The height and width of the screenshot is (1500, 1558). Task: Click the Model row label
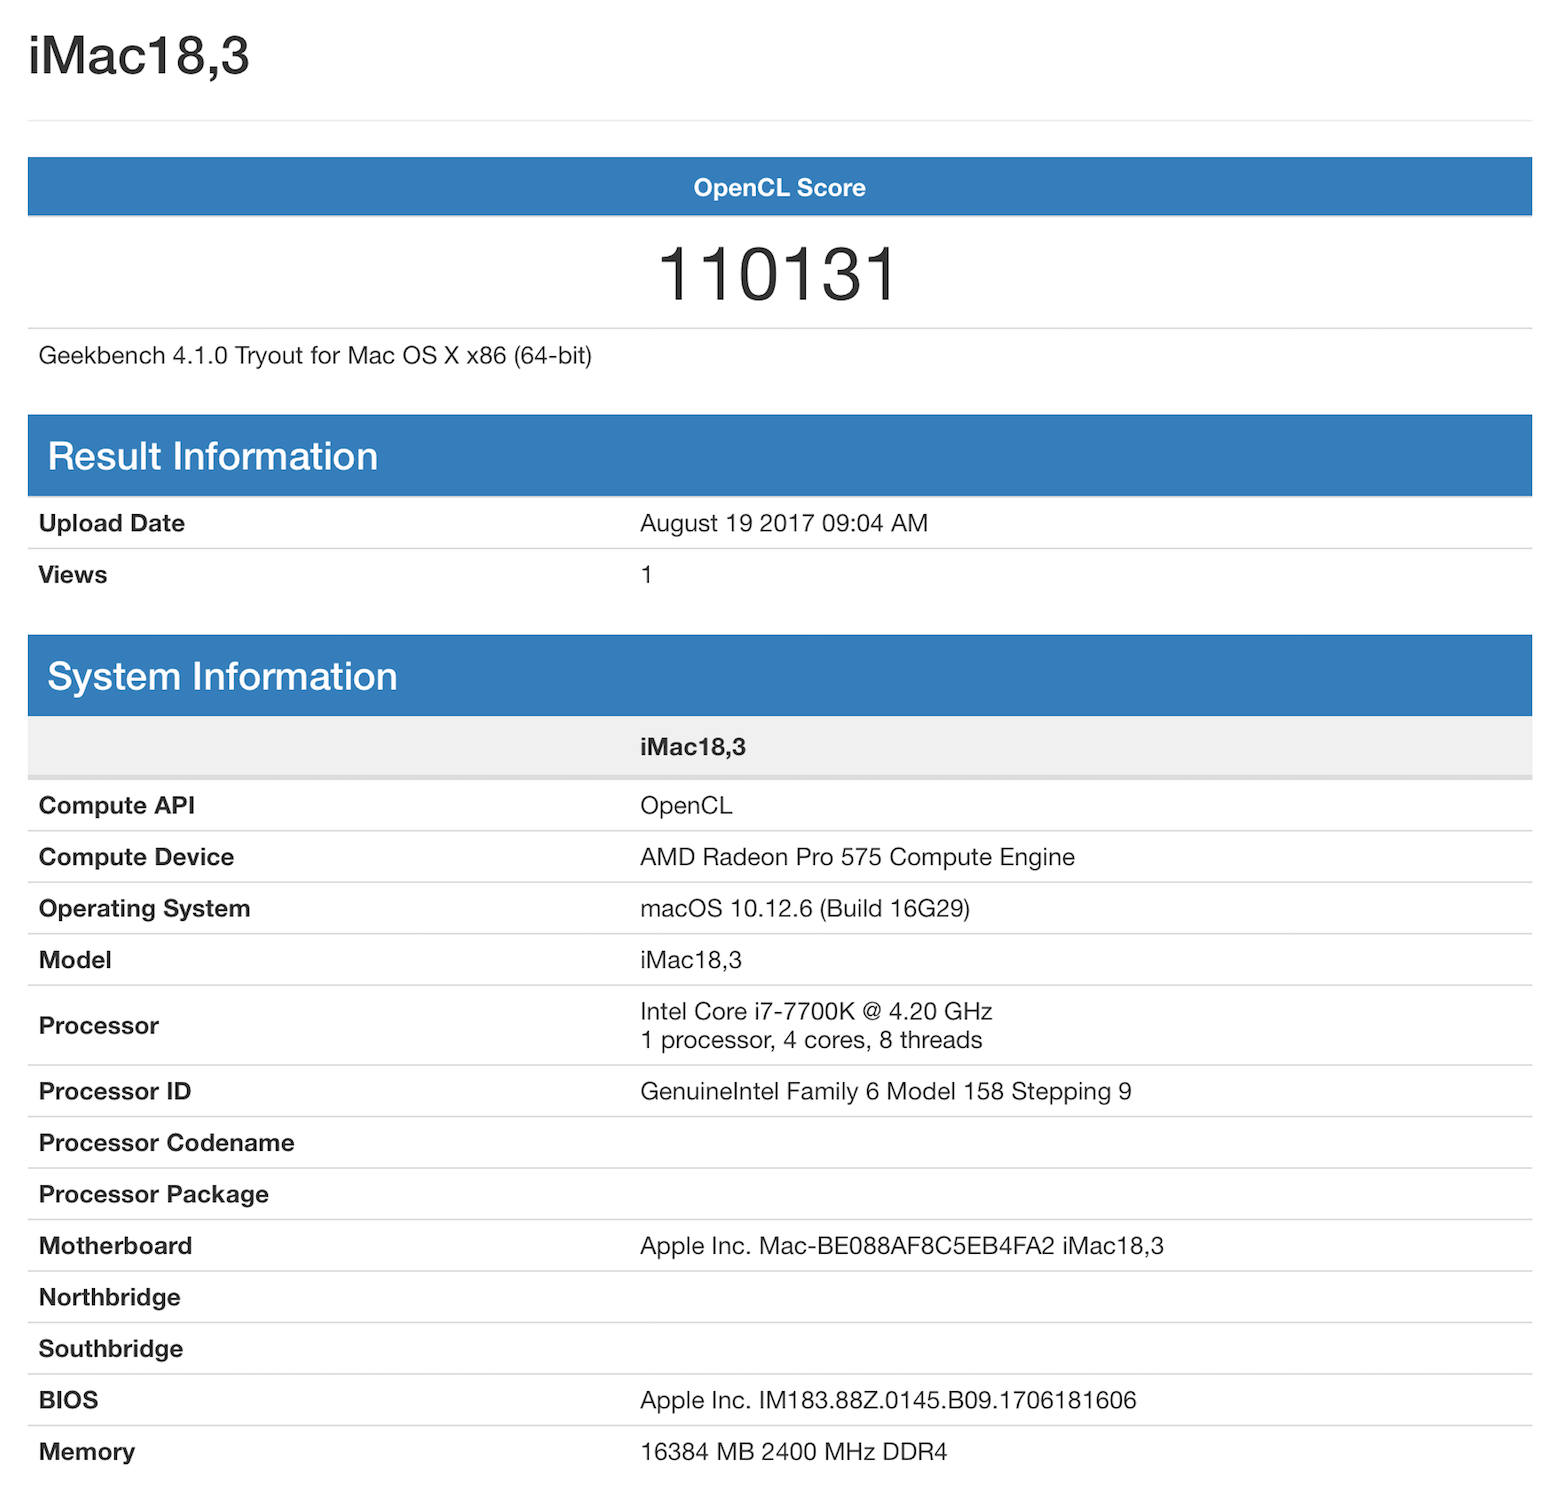click(75, 960)
